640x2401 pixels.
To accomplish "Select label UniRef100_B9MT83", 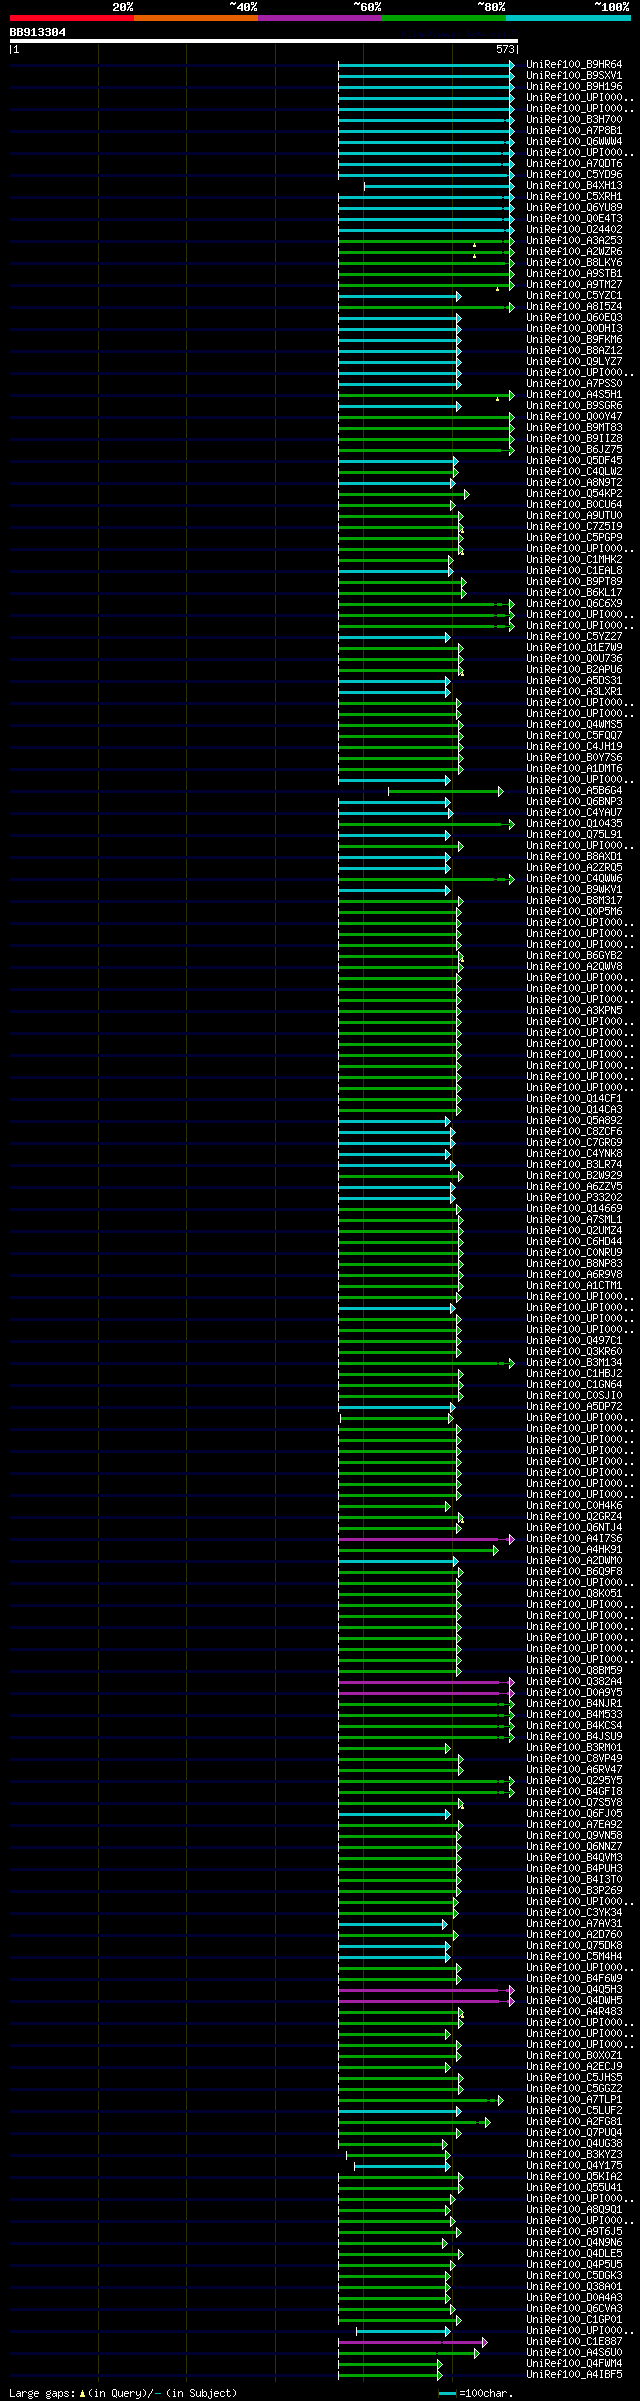I will 574,428.
